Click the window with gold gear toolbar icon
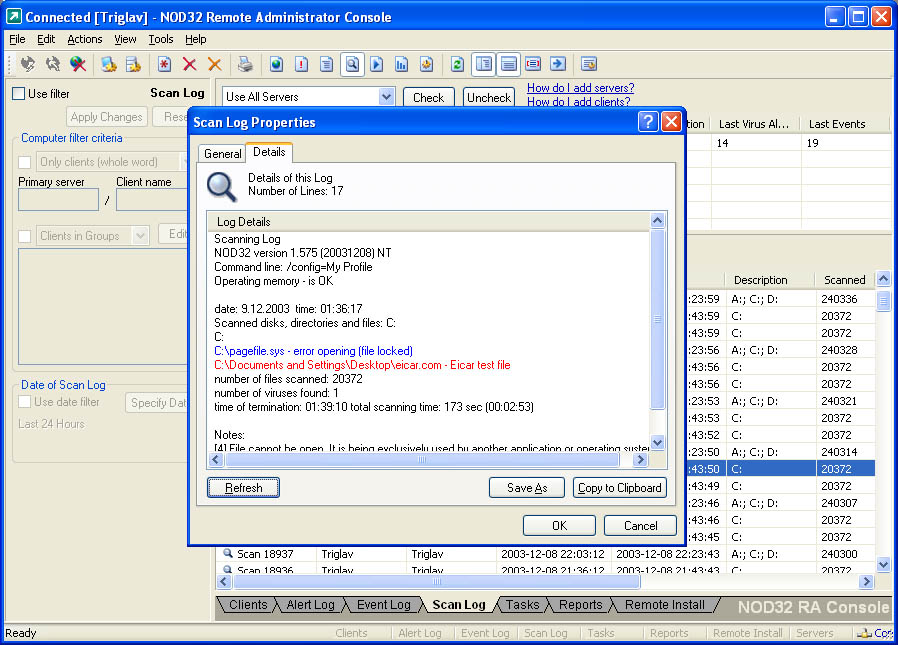The width and height of the screenshot is (898, 645). (589, 64)
